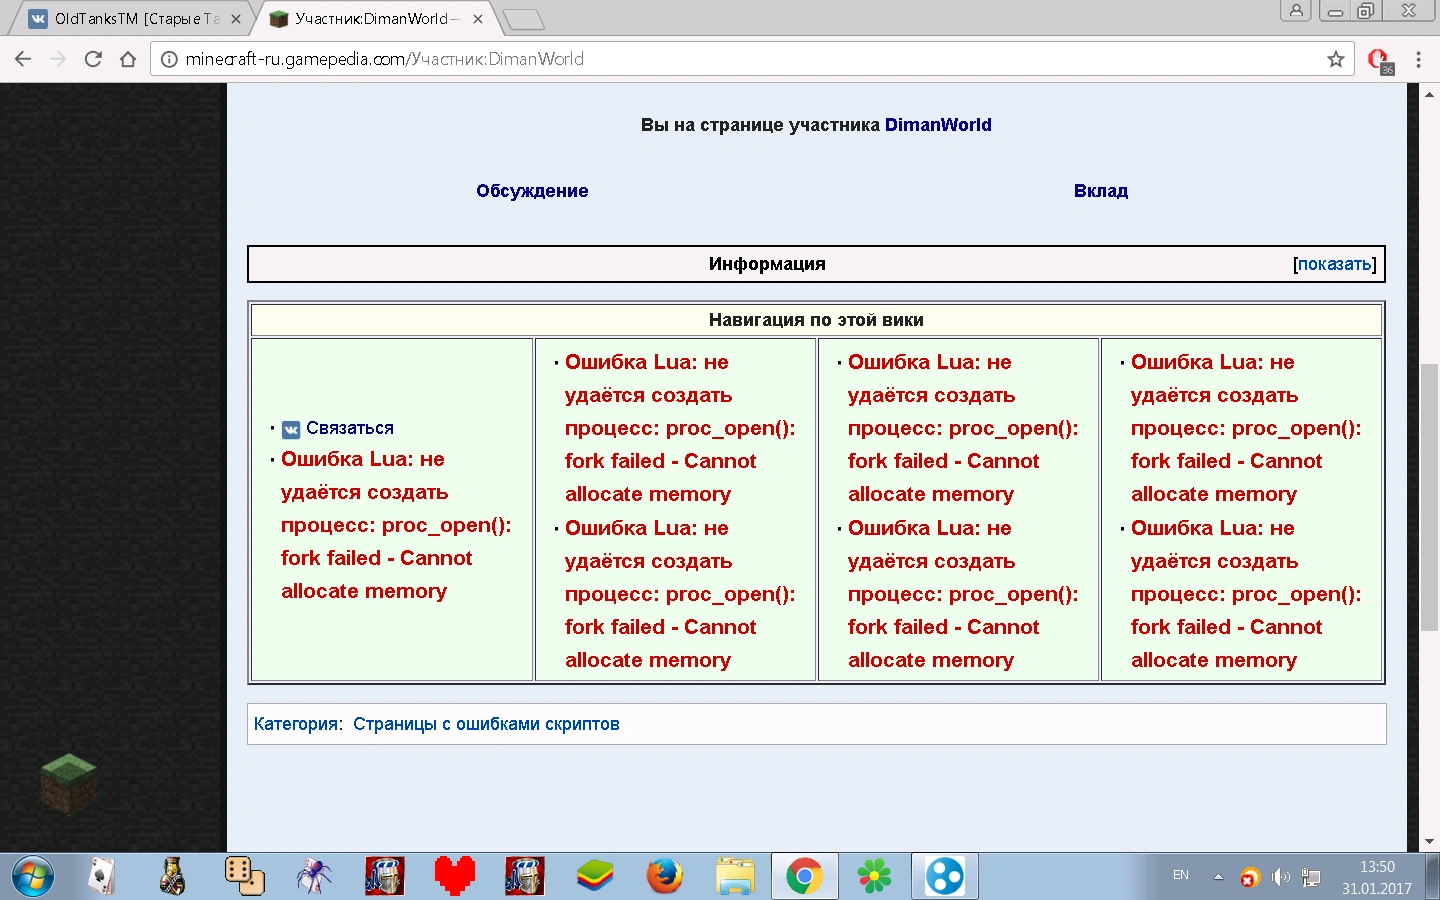
Task: Open ICQ green flower taskbar icon
Action: tap(875, 877)
